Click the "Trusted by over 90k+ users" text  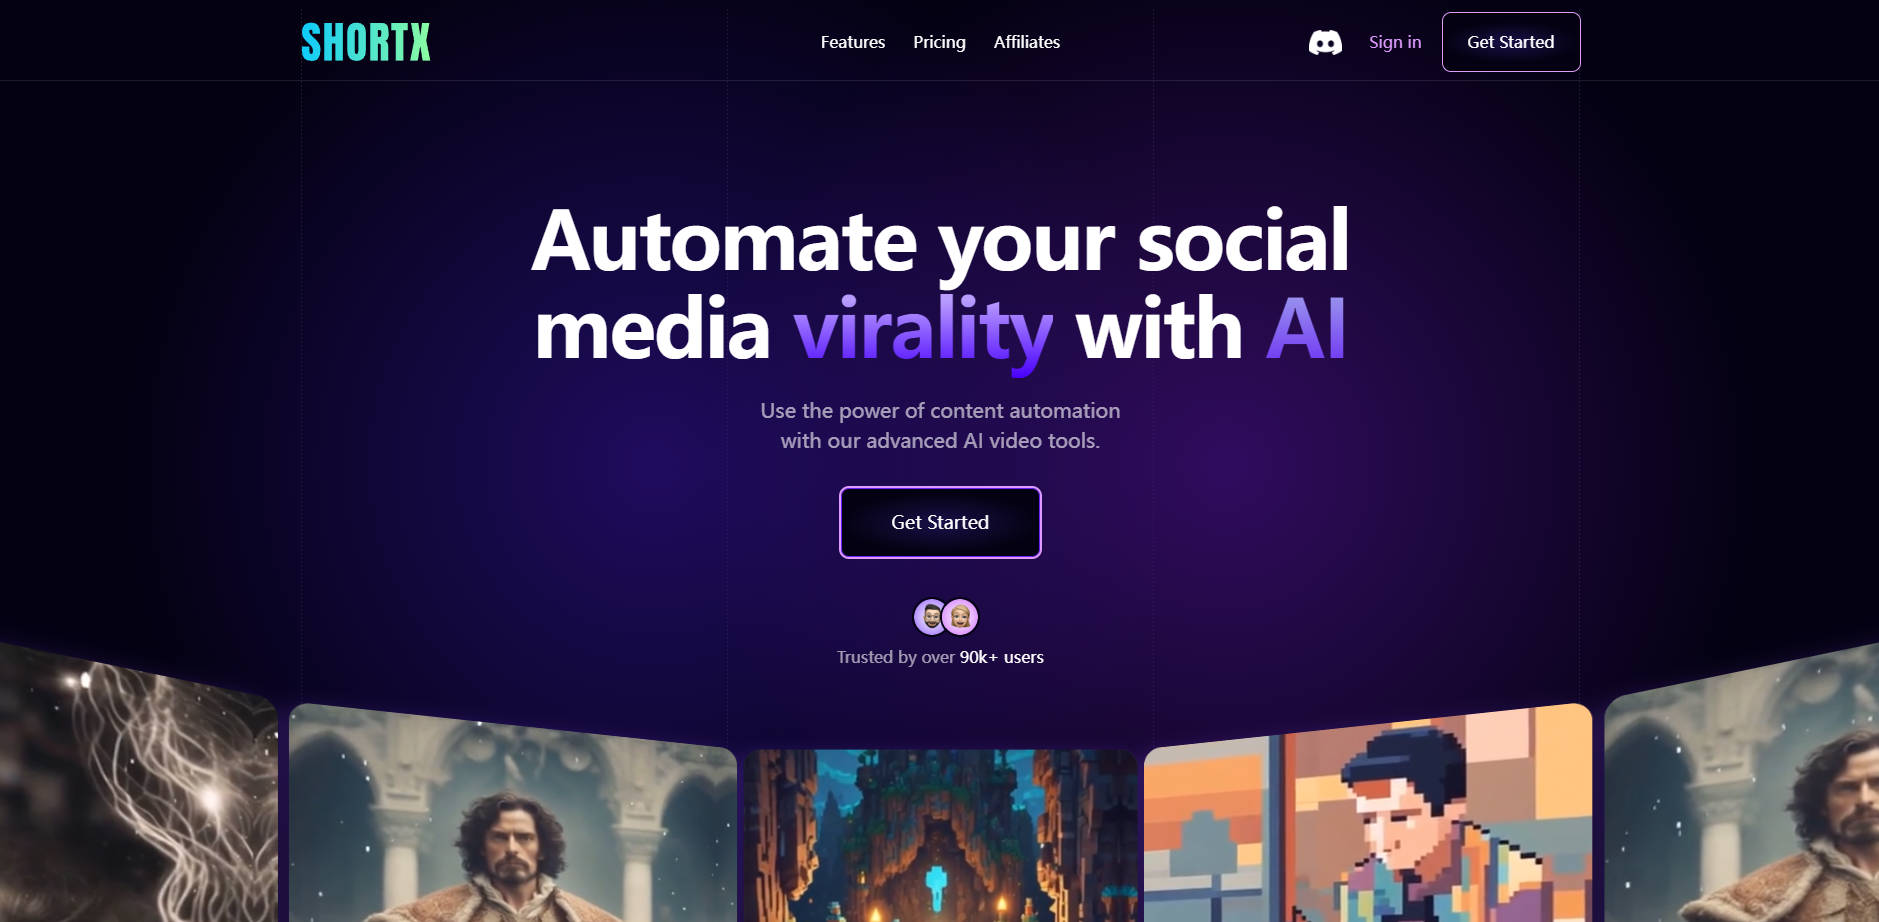point(940,657)
